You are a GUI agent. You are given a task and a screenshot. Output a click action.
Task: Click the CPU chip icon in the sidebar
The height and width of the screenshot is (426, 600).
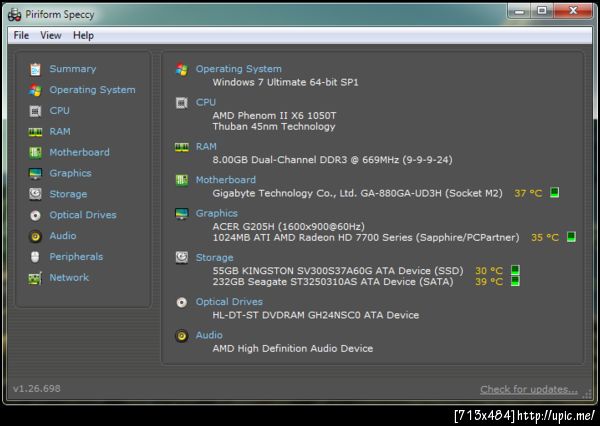point(35,111)
